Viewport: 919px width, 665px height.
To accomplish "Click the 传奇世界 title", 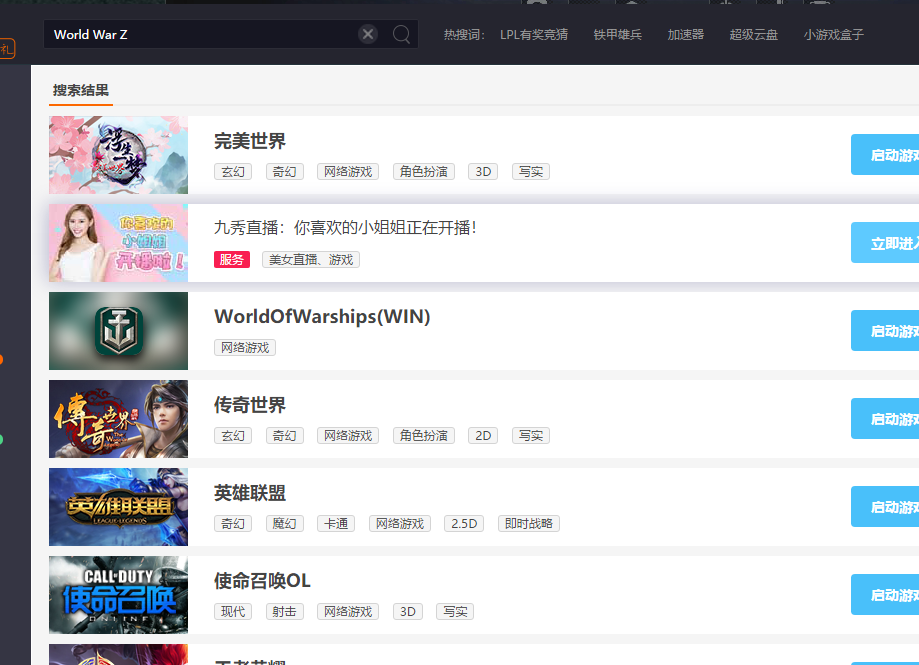I will click(250, 405).
